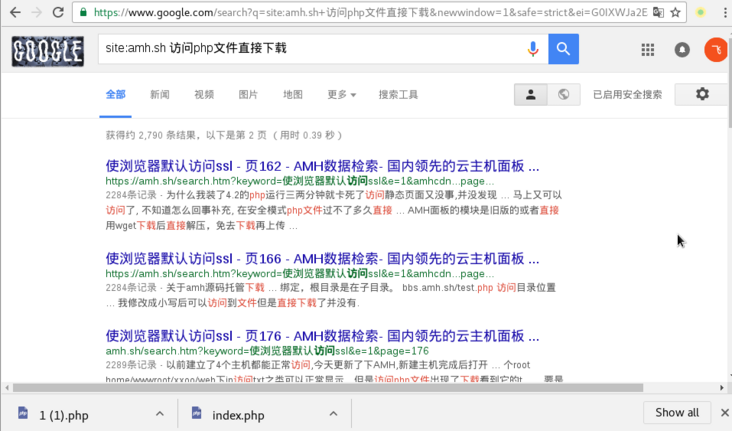Click the horizontal scrollbar right arrow

click(x=722, y=388)
